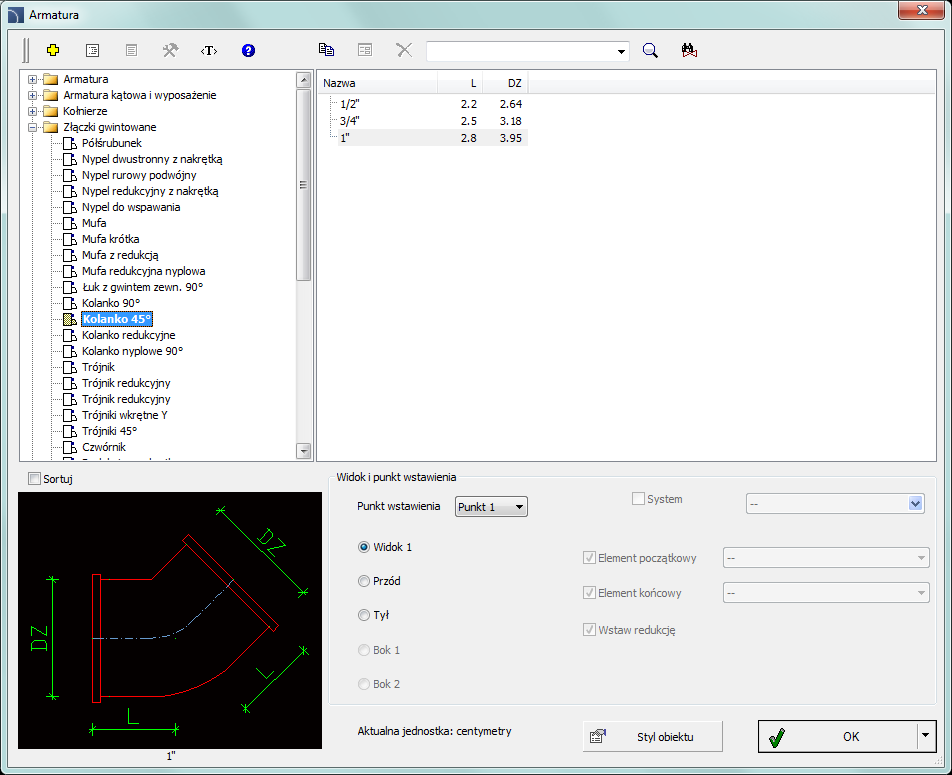The width and height of the screenshot is (952, 775).
Task: Click the DZ column header
Action: (x=505, y=83)
